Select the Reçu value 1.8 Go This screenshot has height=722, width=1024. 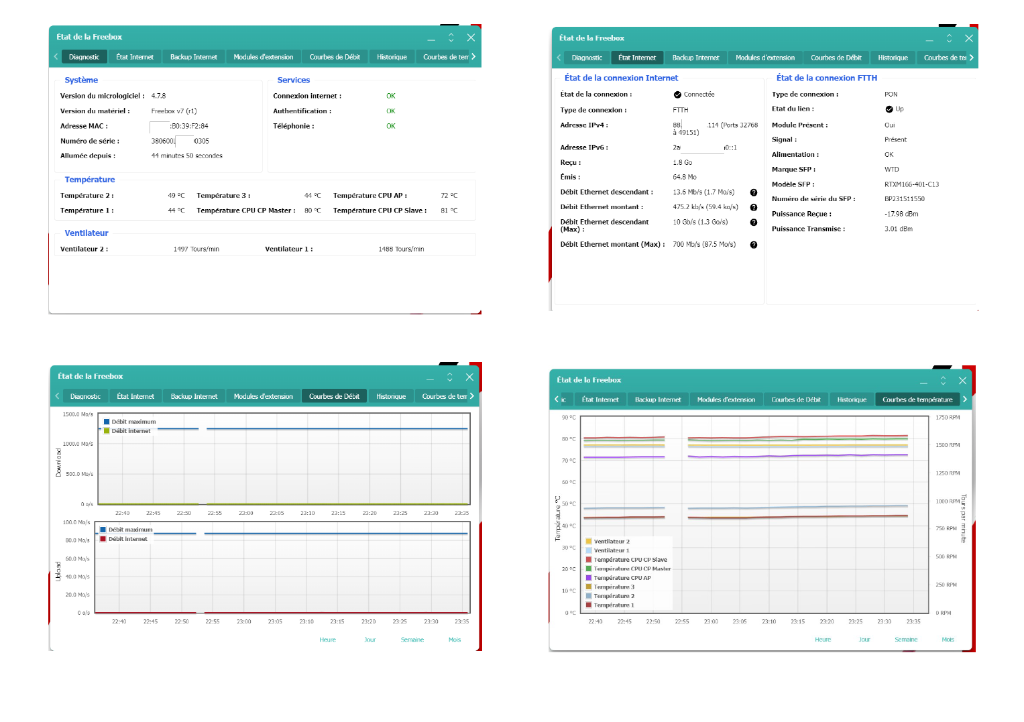(x=682, y=163)
